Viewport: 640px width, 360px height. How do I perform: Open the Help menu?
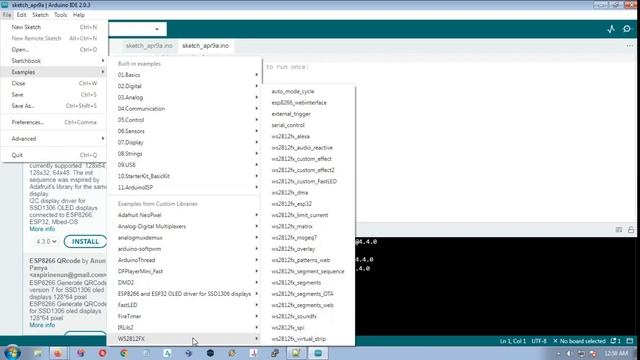[79, 15]
